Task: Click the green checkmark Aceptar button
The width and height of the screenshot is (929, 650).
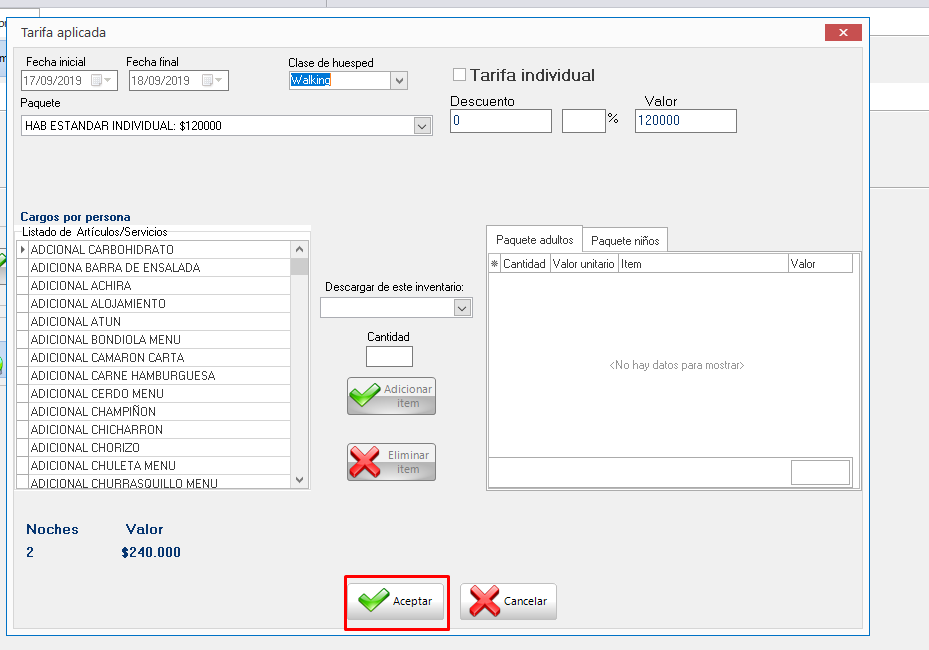Action: point(396,601)
